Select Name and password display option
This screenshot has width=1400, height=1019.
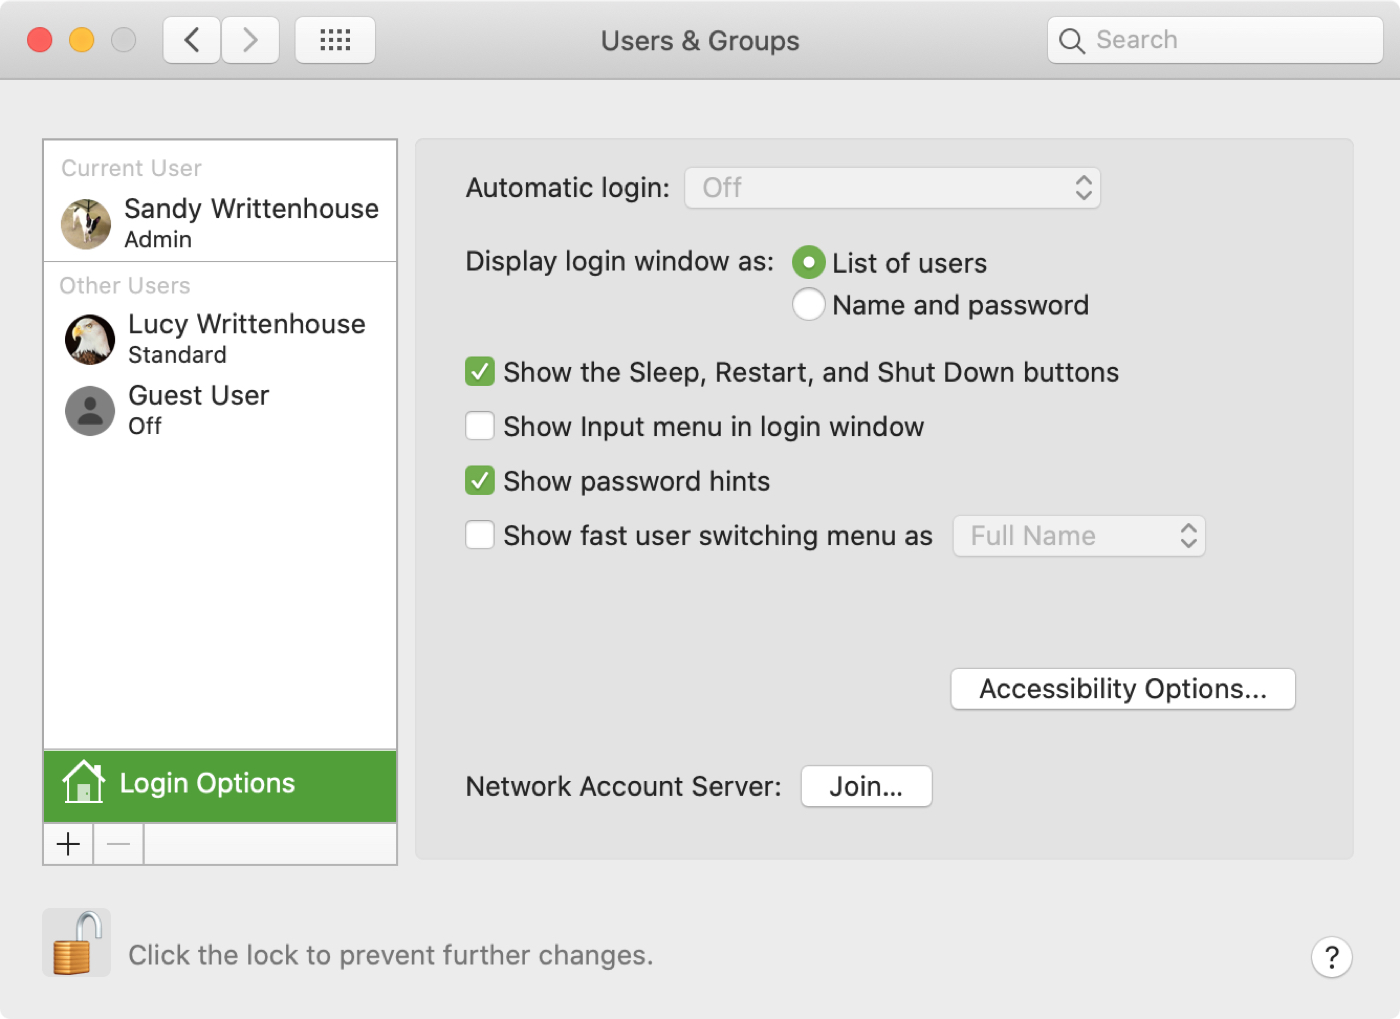[809, 304]
